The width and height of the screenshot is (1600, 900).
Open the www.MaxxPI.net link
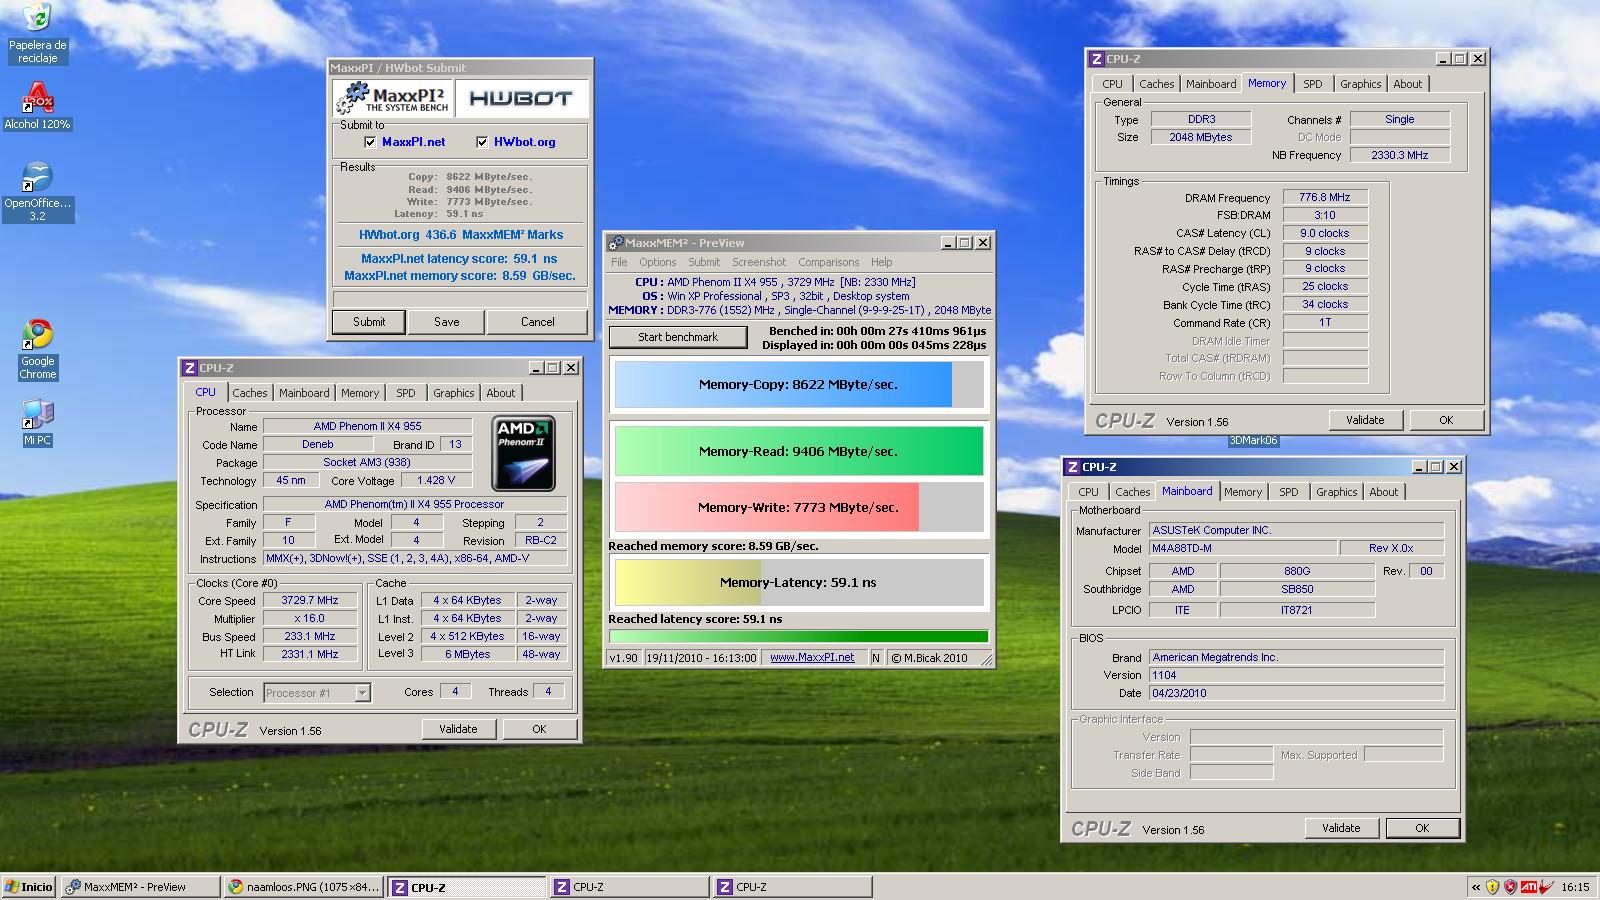click(812, 657)
